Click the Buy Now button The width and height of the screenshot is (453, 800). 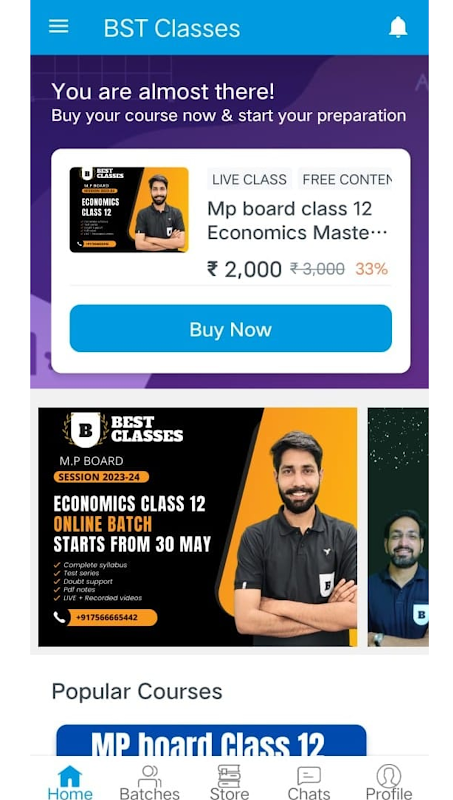[231, 329]
